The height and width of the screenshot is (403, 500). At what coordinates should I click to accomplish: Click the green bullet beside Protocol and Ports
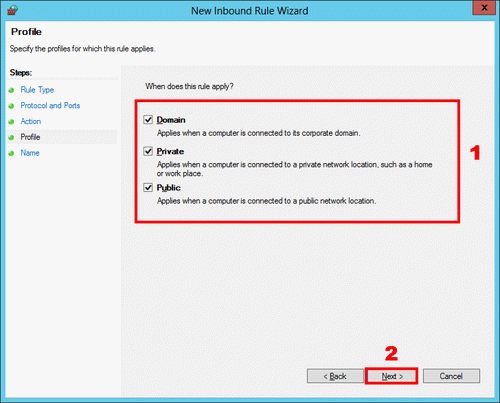11,106
